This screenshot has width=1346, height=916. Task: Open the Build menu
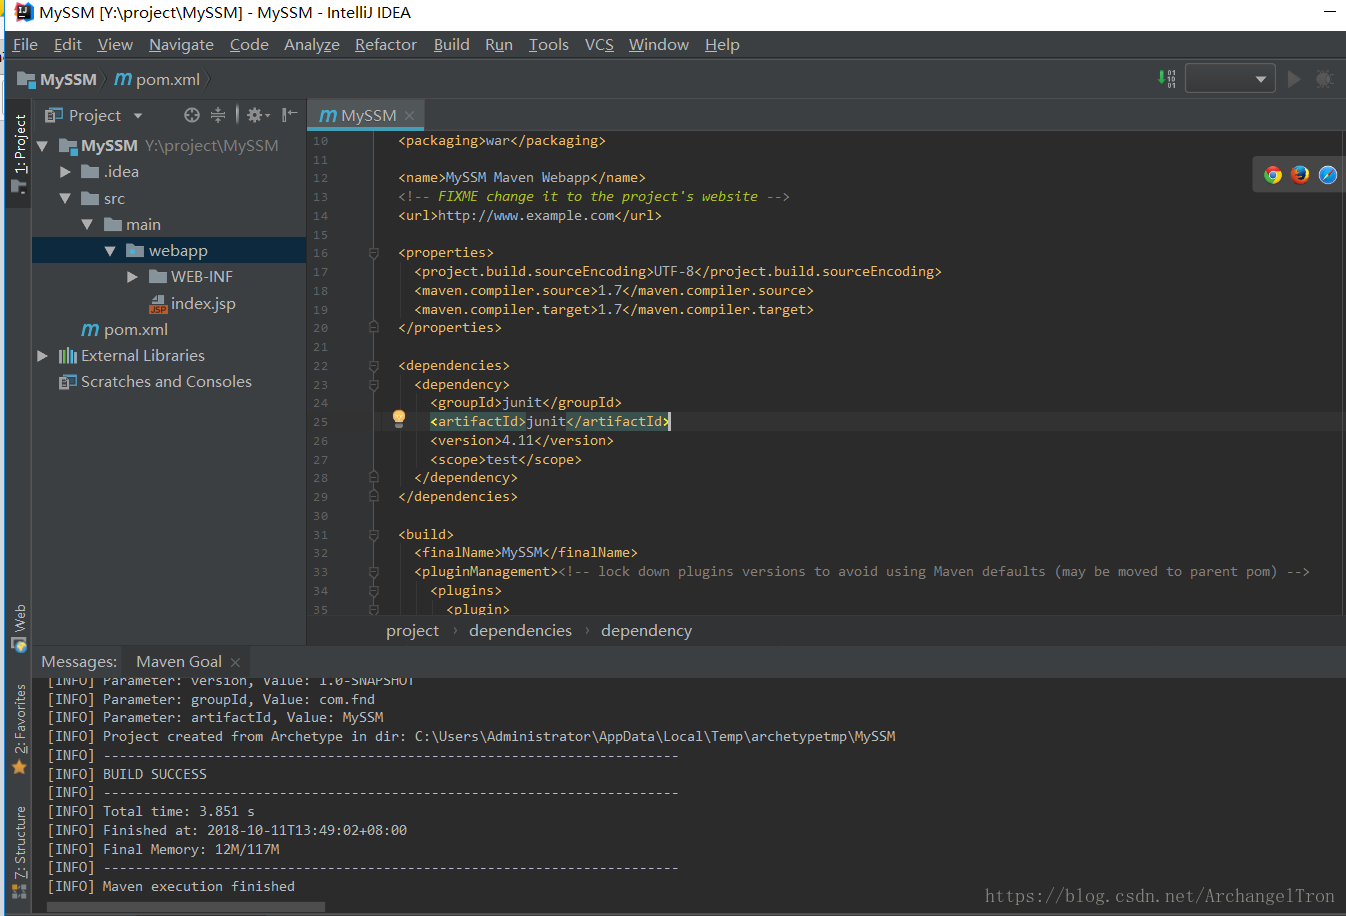(x=452, y=44)
